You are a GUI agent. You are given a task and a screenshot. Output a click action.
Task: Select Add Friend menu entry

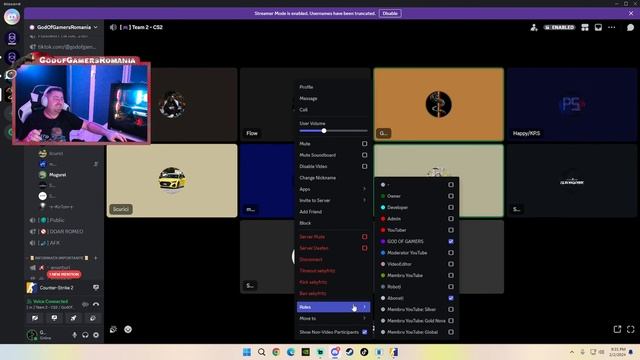click(333, 212)
